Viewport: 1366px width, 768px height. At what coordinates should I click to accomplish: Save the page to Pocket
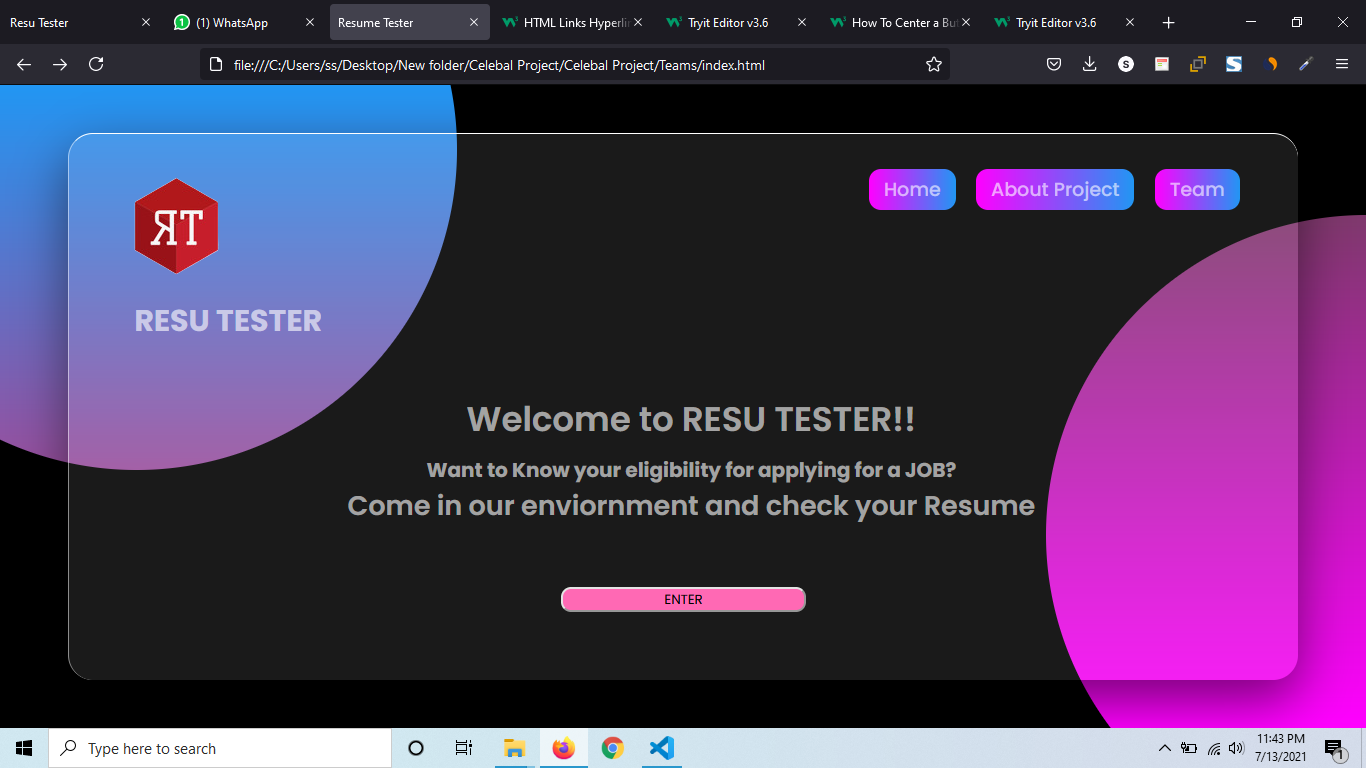(x=1053, y=63)
